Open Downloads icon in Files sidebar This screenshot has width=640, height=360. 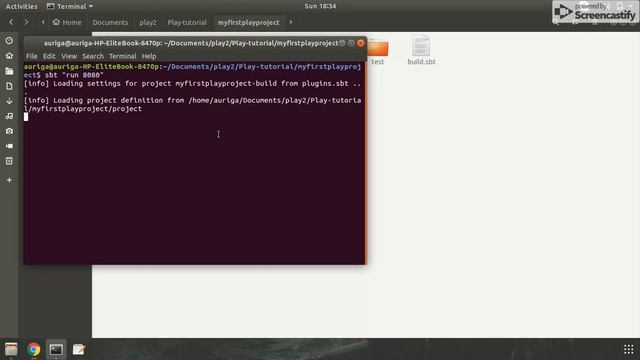pos(9,101)
